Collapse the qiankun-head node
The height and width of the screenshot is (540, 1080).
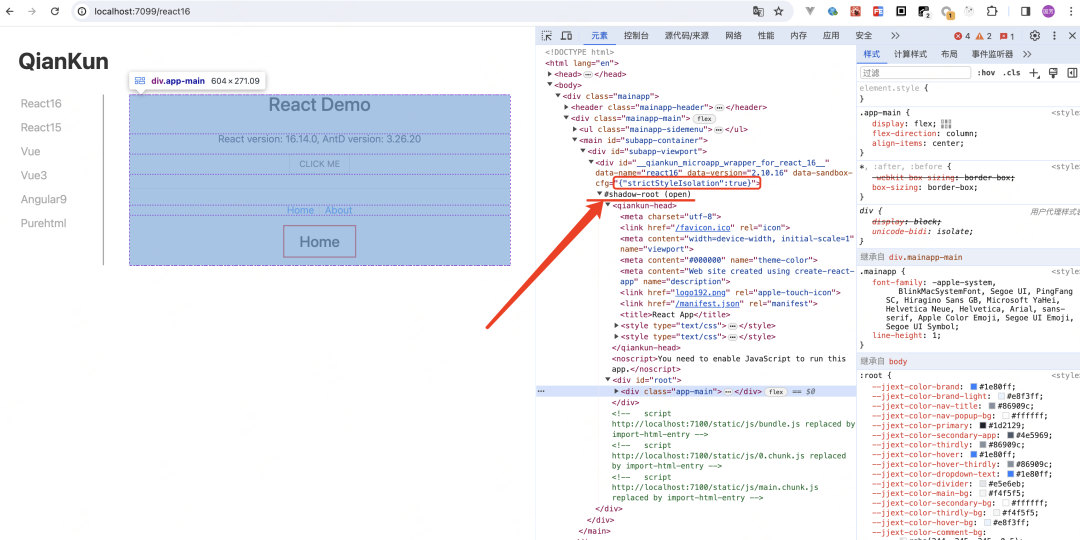608,205
